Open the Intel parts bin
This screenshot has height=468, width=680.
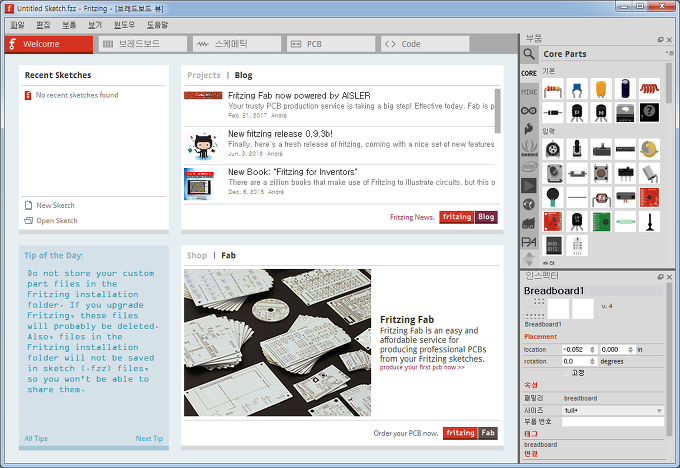click(529, 167)
